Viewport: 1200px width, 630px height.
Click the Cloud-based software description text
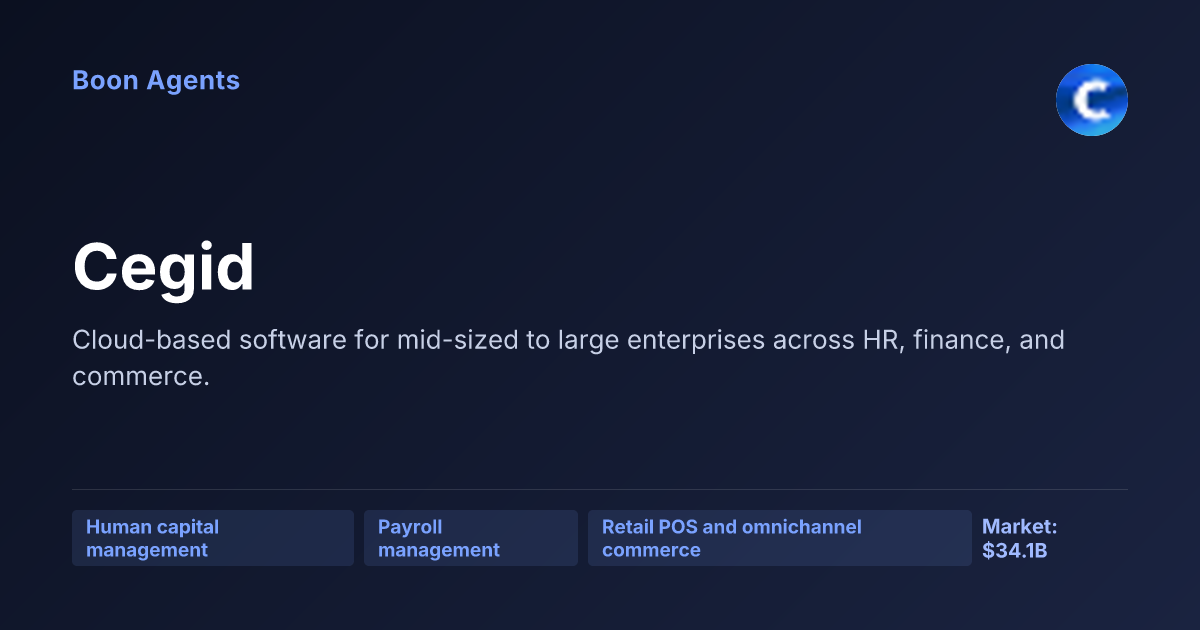click(568, 358)
